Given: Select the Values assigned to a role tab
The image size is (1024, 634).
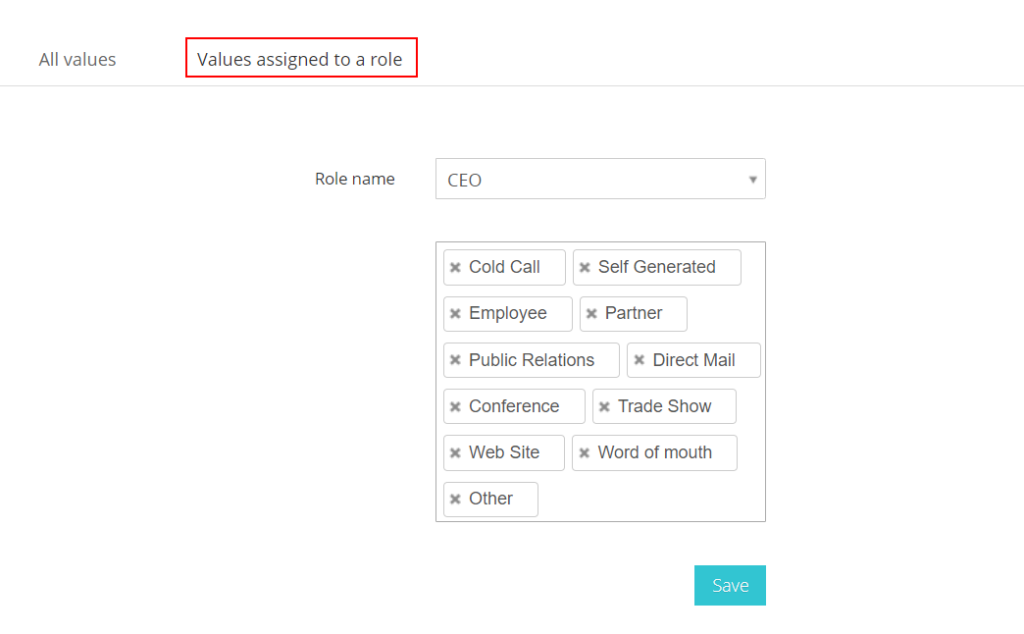Looking at the screenshot, I should tap(300, 59).
